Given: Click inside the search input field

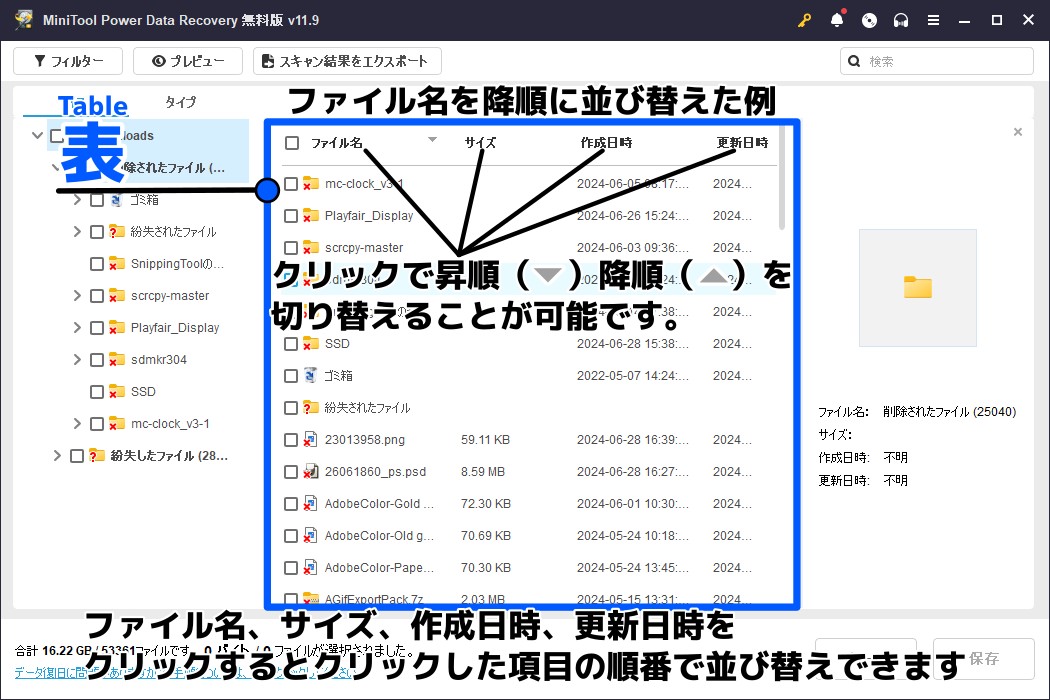Looking at the screenshot, I should coord(930,61).
